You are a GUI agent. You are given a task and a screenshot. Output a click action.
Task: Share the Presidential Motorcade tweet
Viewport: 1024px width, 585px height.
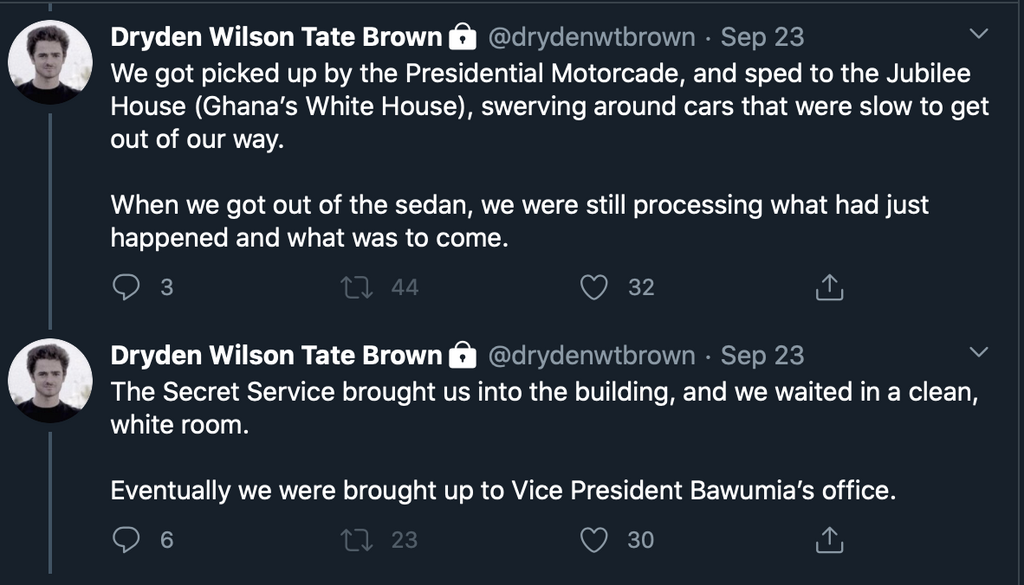(x=829, y=288)
